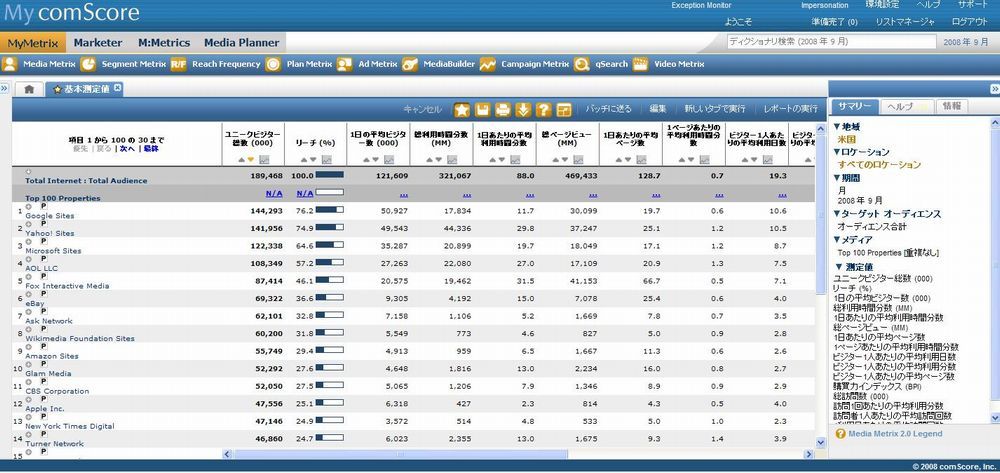Click the レポートの実行 button

pyautogui.click(x=789, y=108)
